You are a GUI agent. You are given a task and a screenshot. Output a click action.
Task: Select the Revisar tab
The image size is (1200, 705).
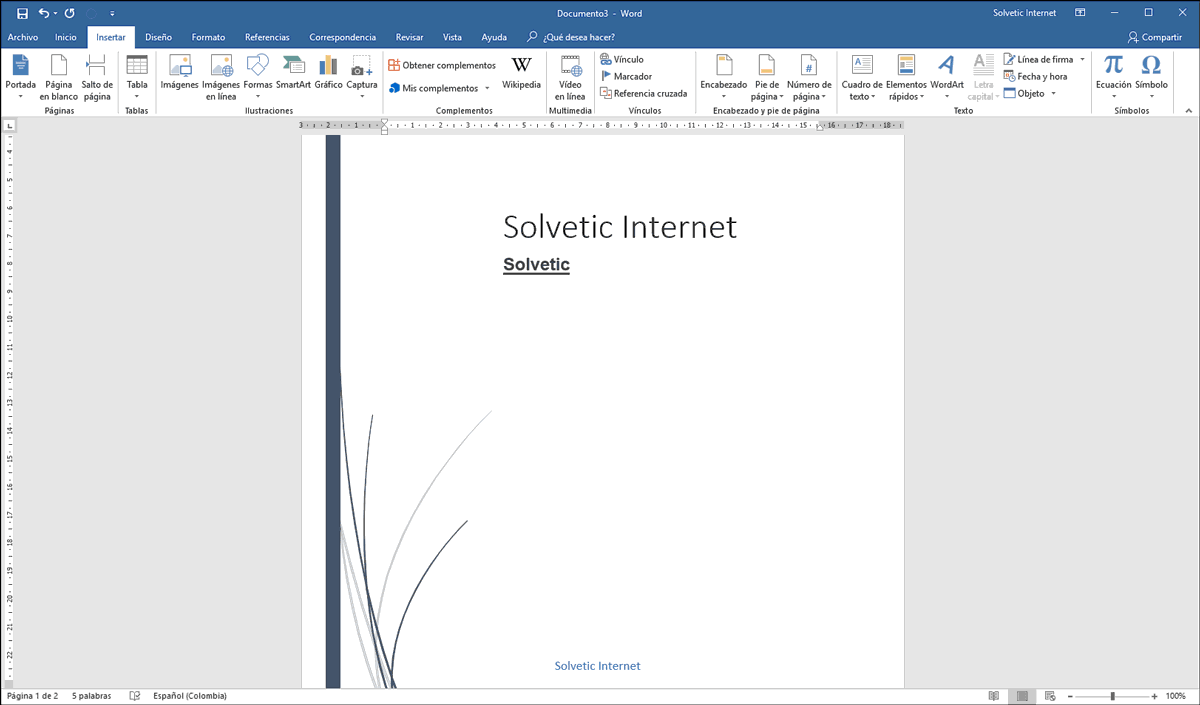point(409,37)
